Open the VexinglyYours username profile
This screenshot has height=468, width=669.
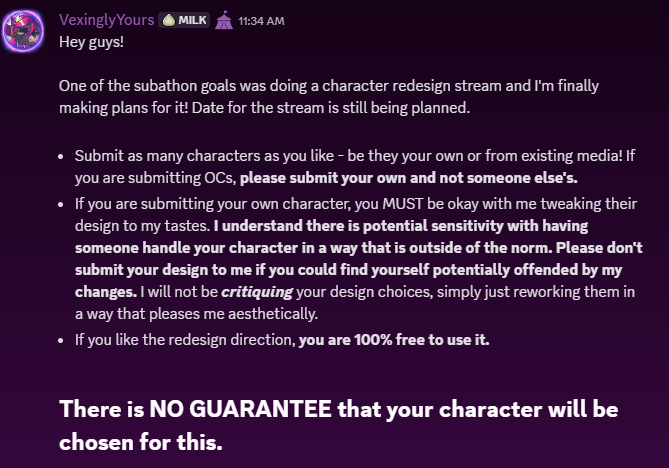click(x=107, y=20)
